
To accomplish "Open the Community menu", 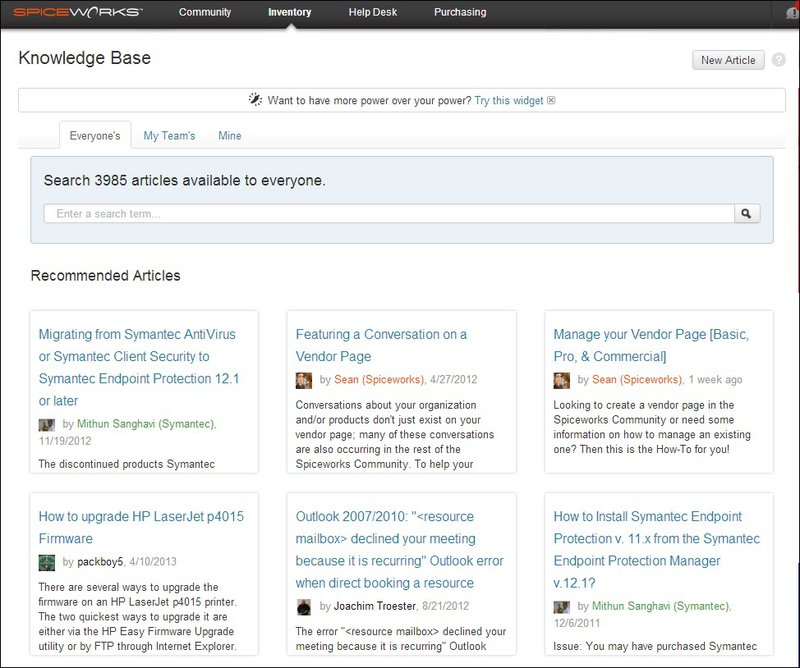I will [205, 12].
